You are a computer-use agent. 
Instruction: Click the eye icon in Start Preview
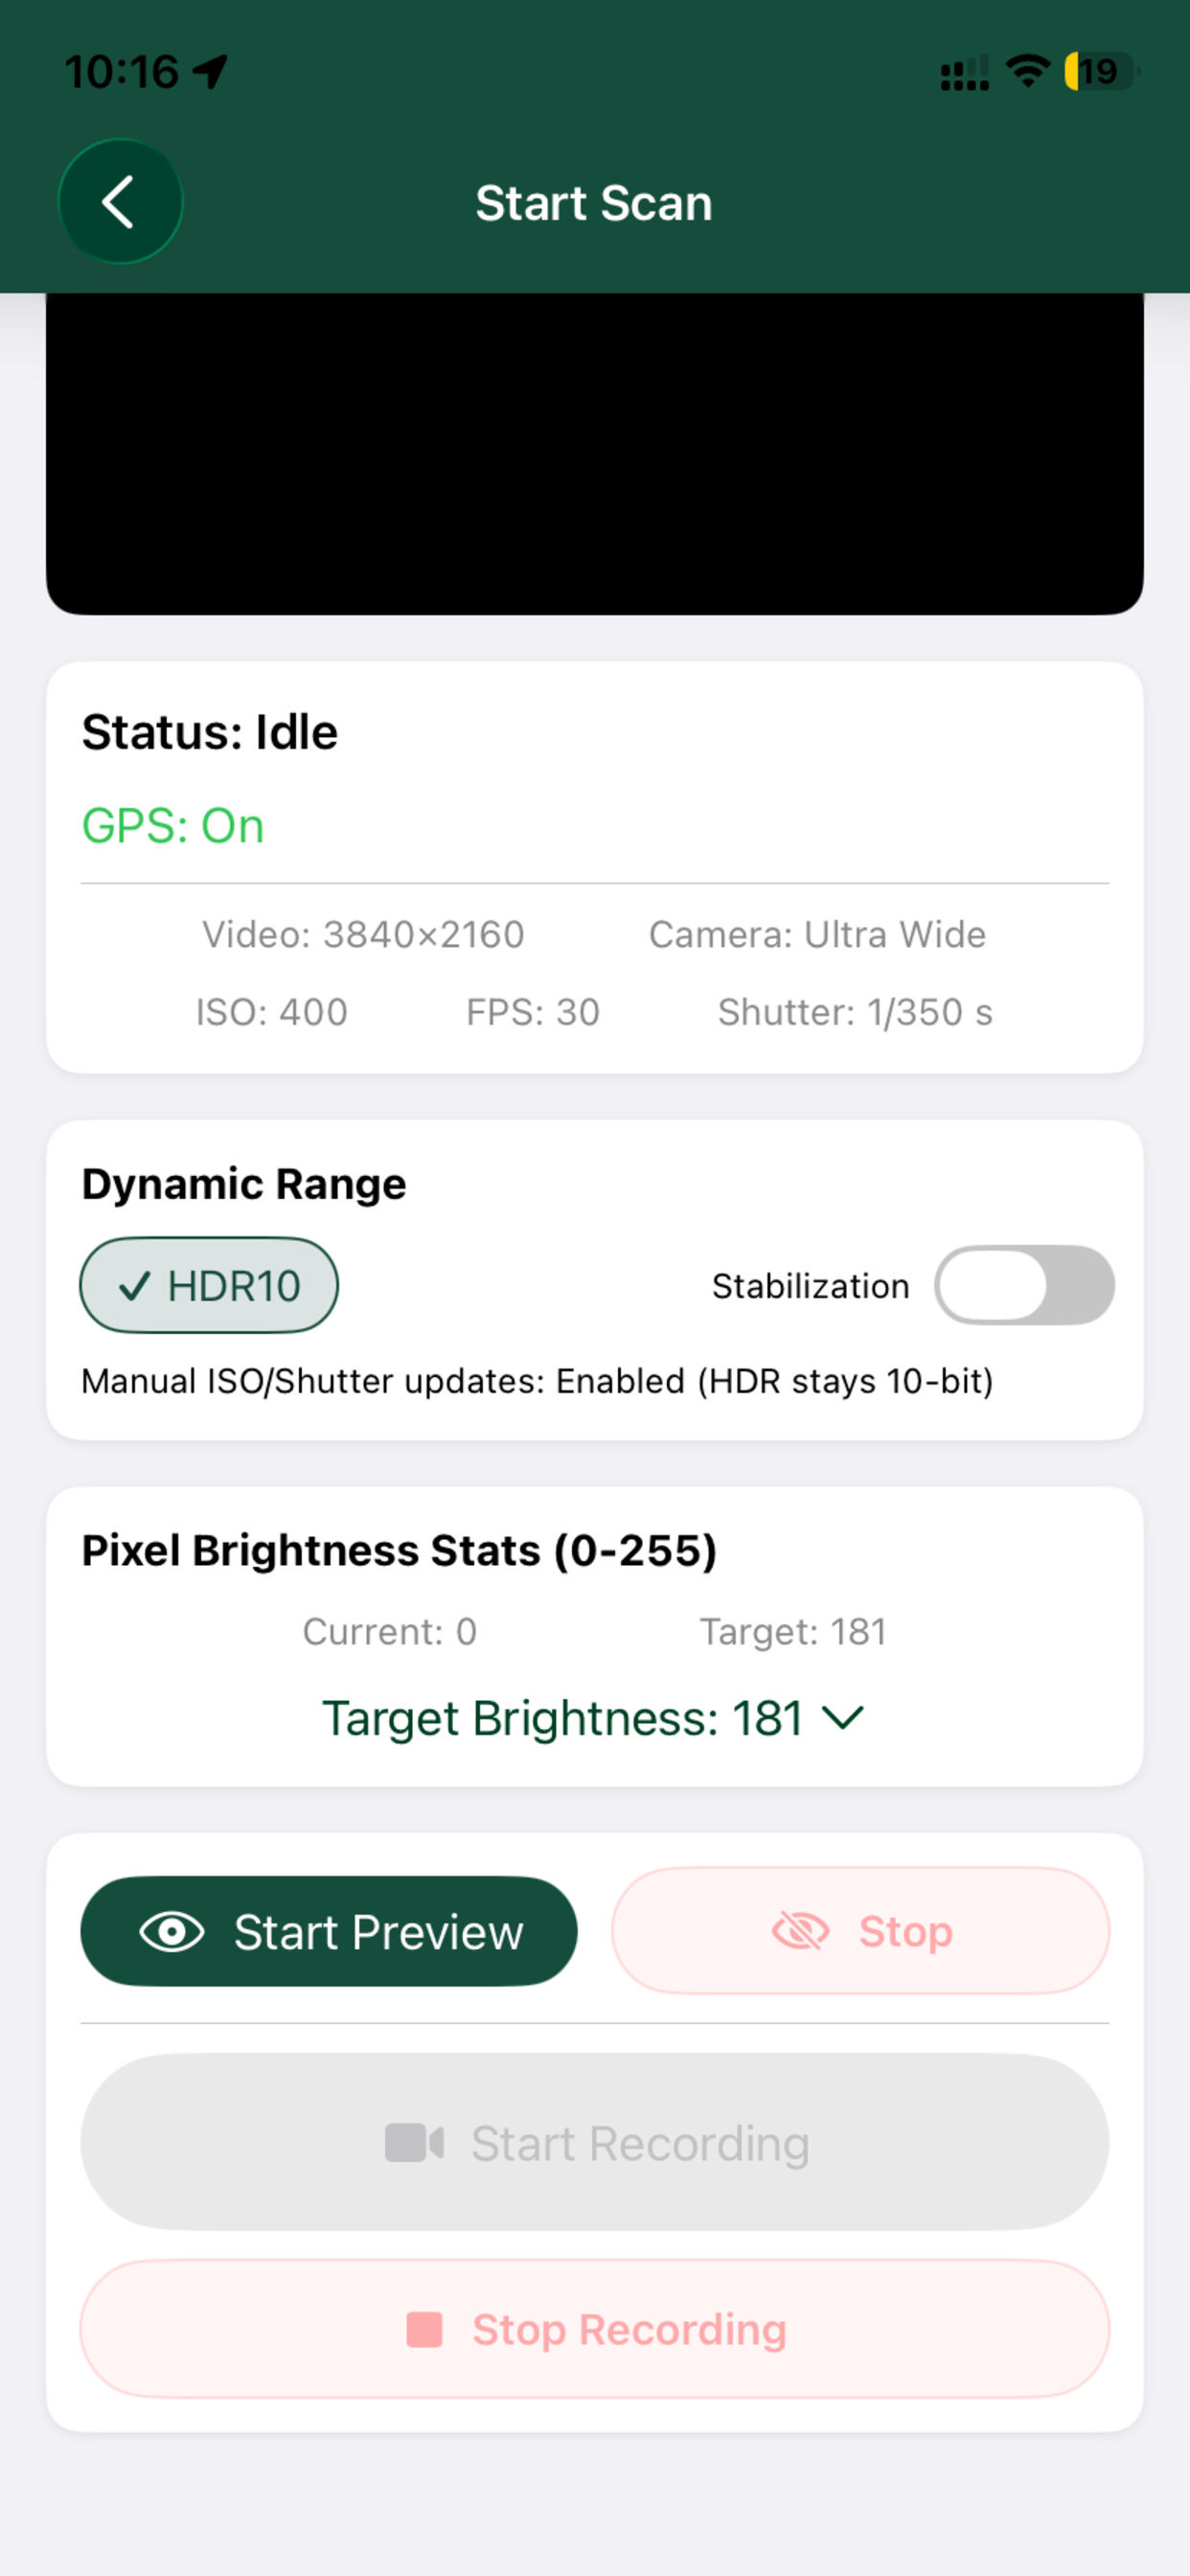point(172,1931)
